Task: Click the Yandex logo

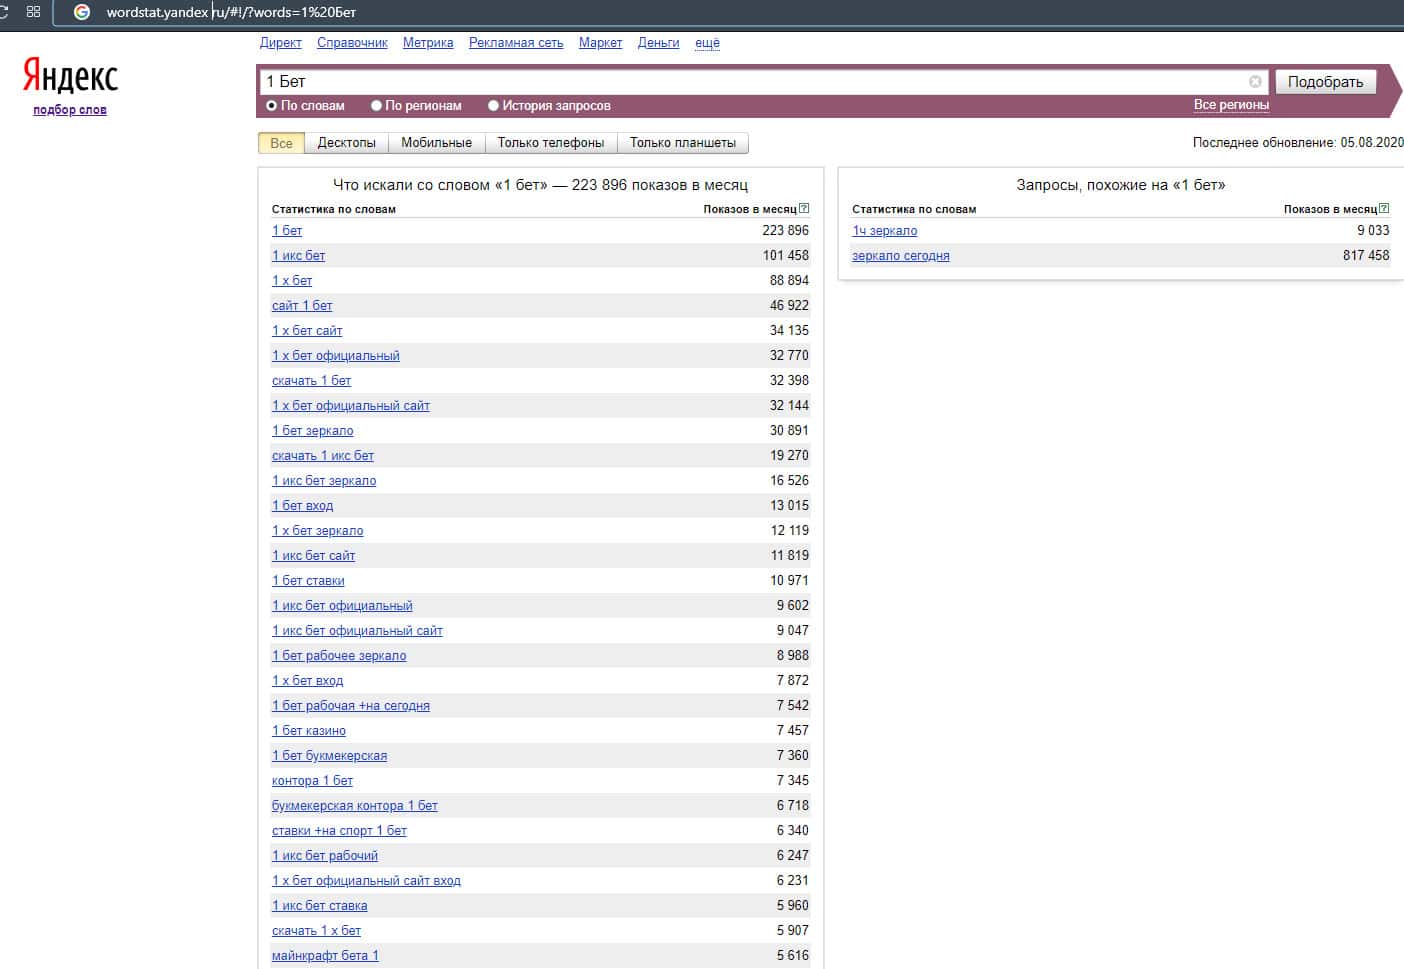Action: coord(70,76)
